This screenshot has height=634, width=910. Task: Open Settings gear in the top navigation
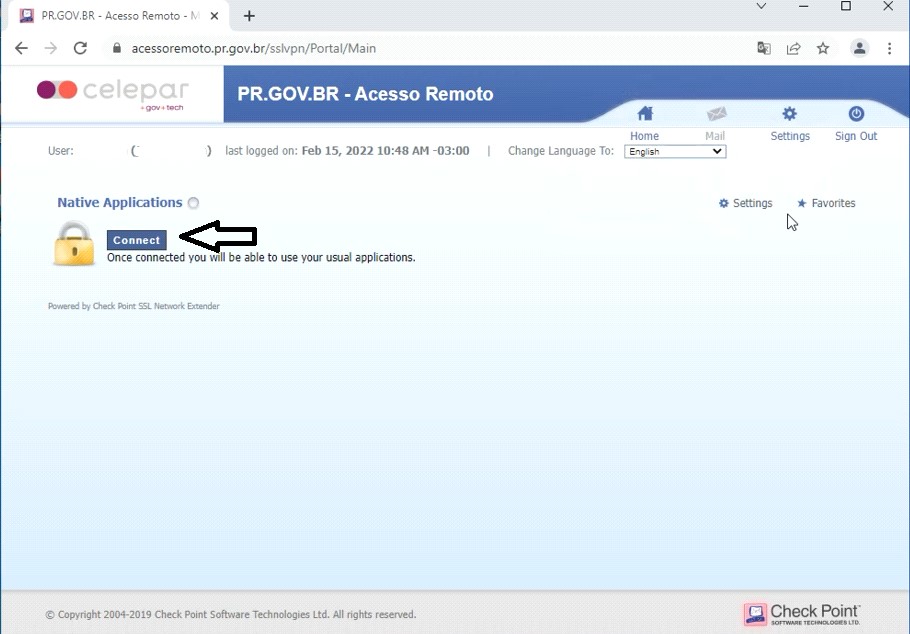tap(789, 114)
